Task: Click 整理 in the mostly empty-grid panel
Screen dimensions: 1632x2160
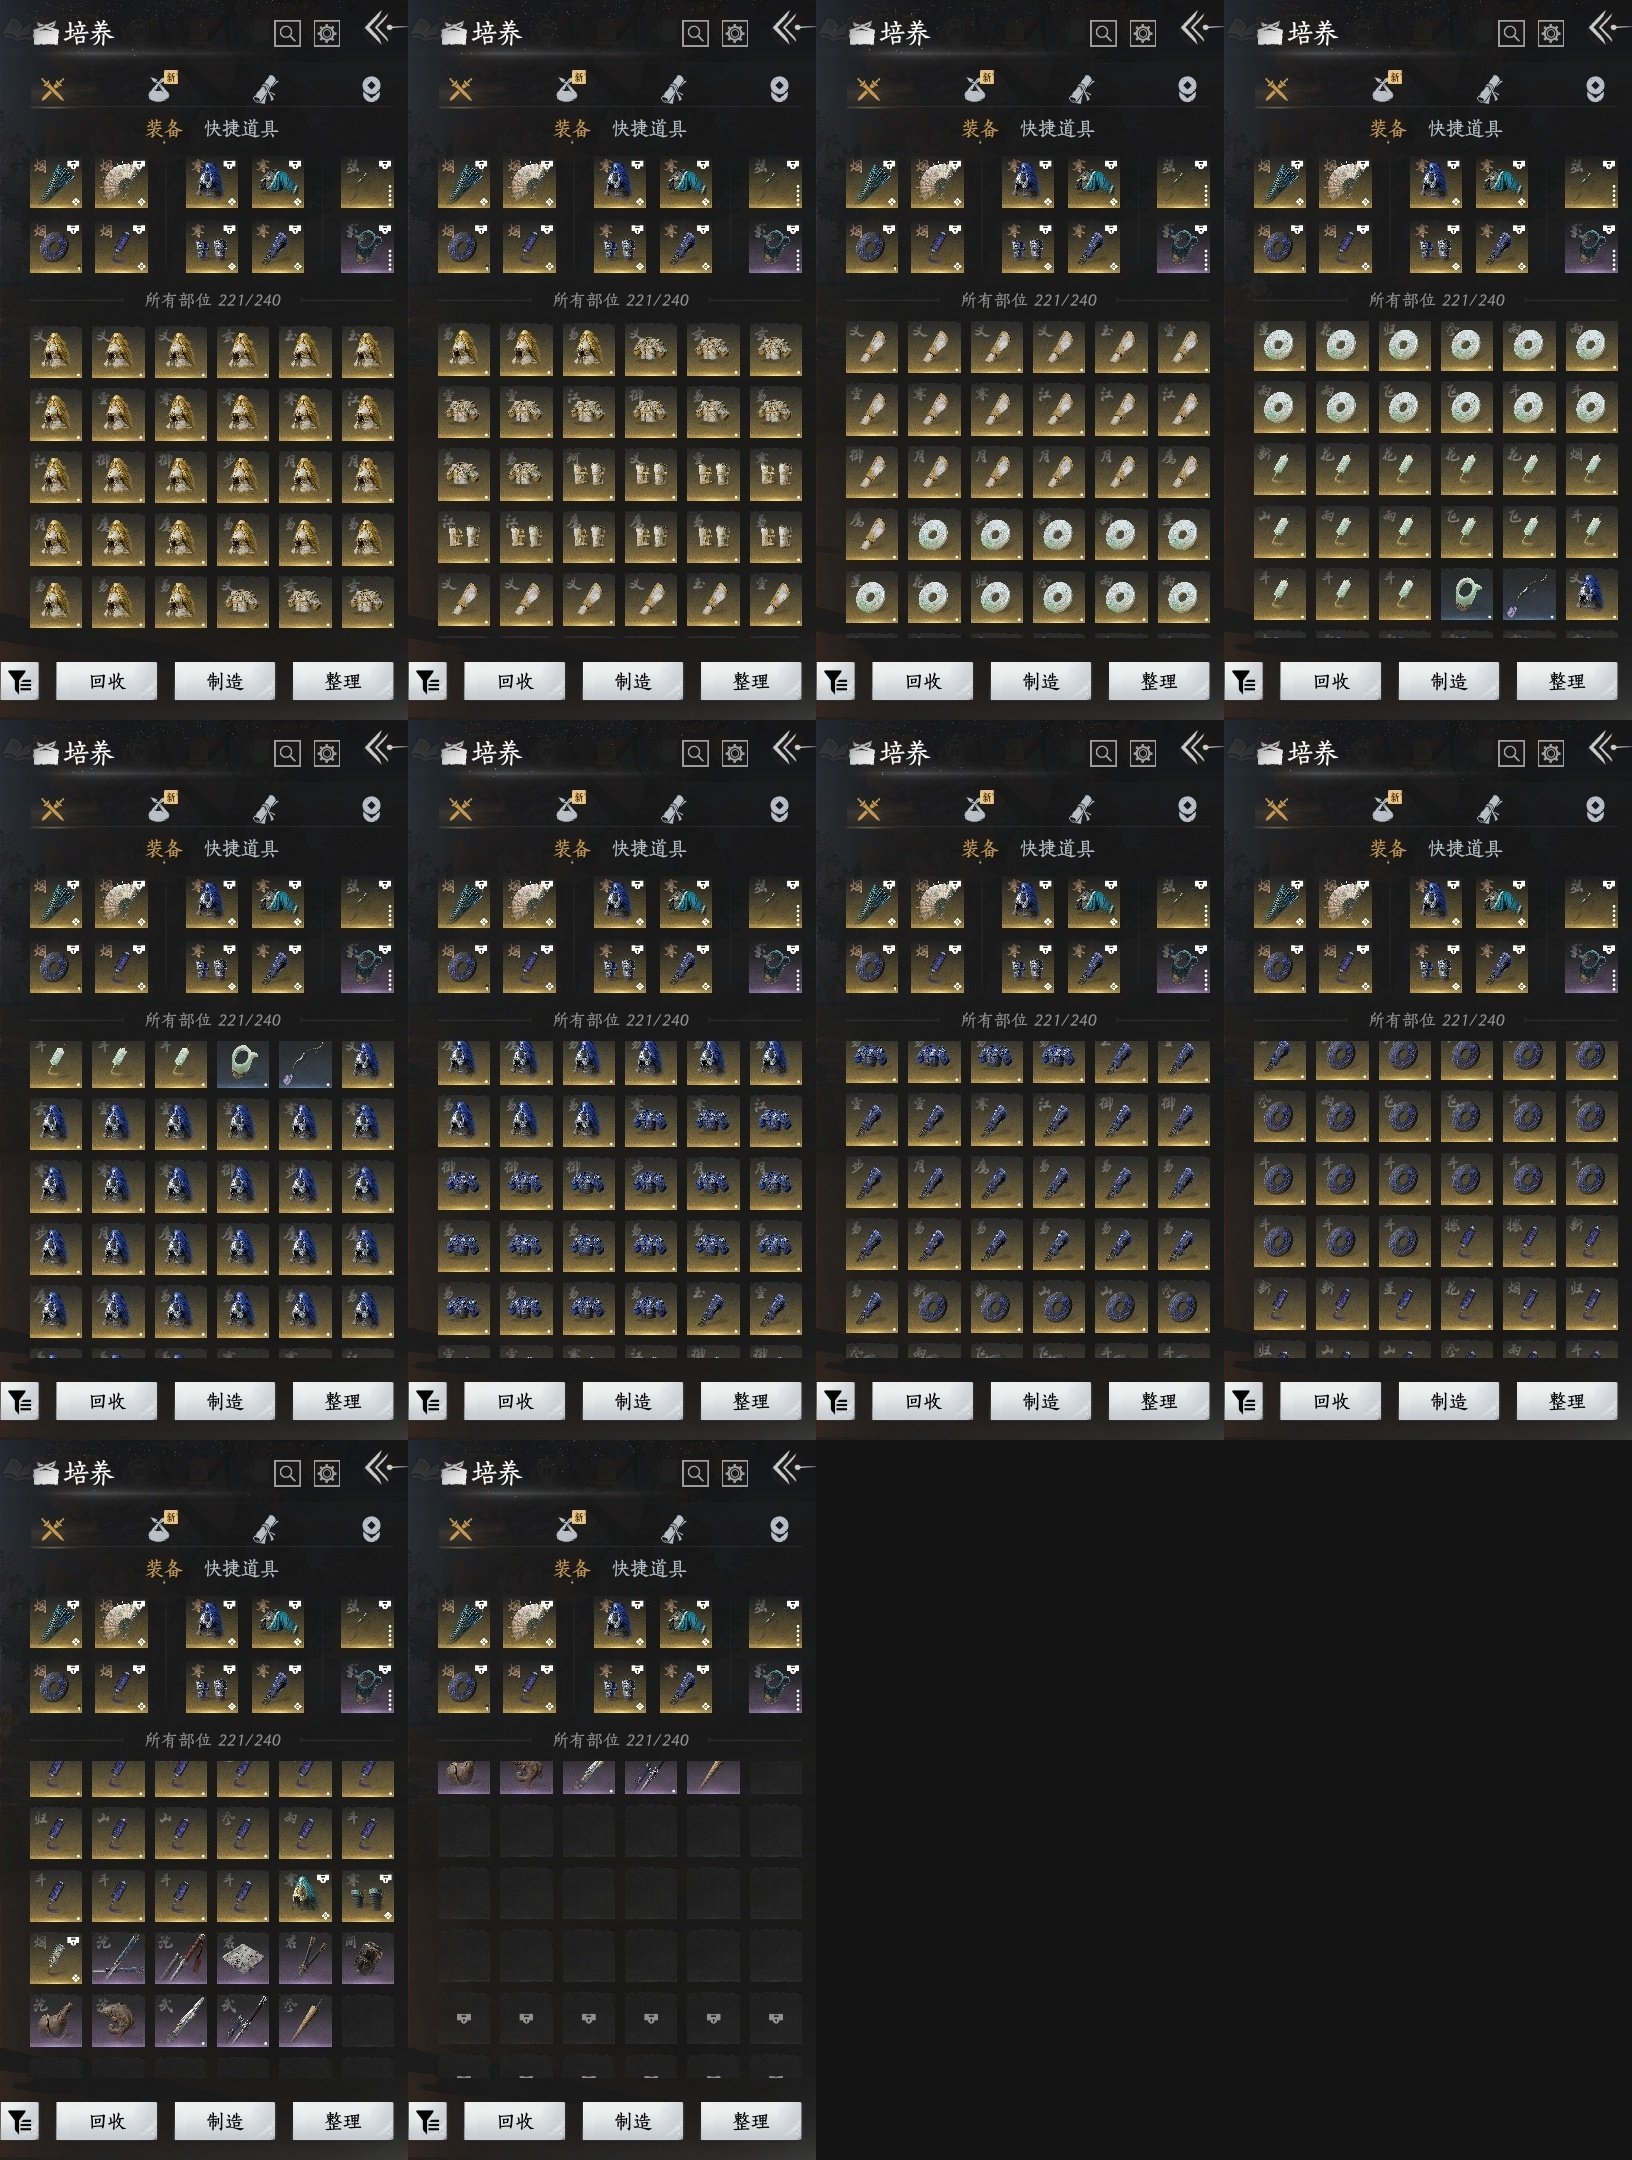Action: coord(750,2120)
